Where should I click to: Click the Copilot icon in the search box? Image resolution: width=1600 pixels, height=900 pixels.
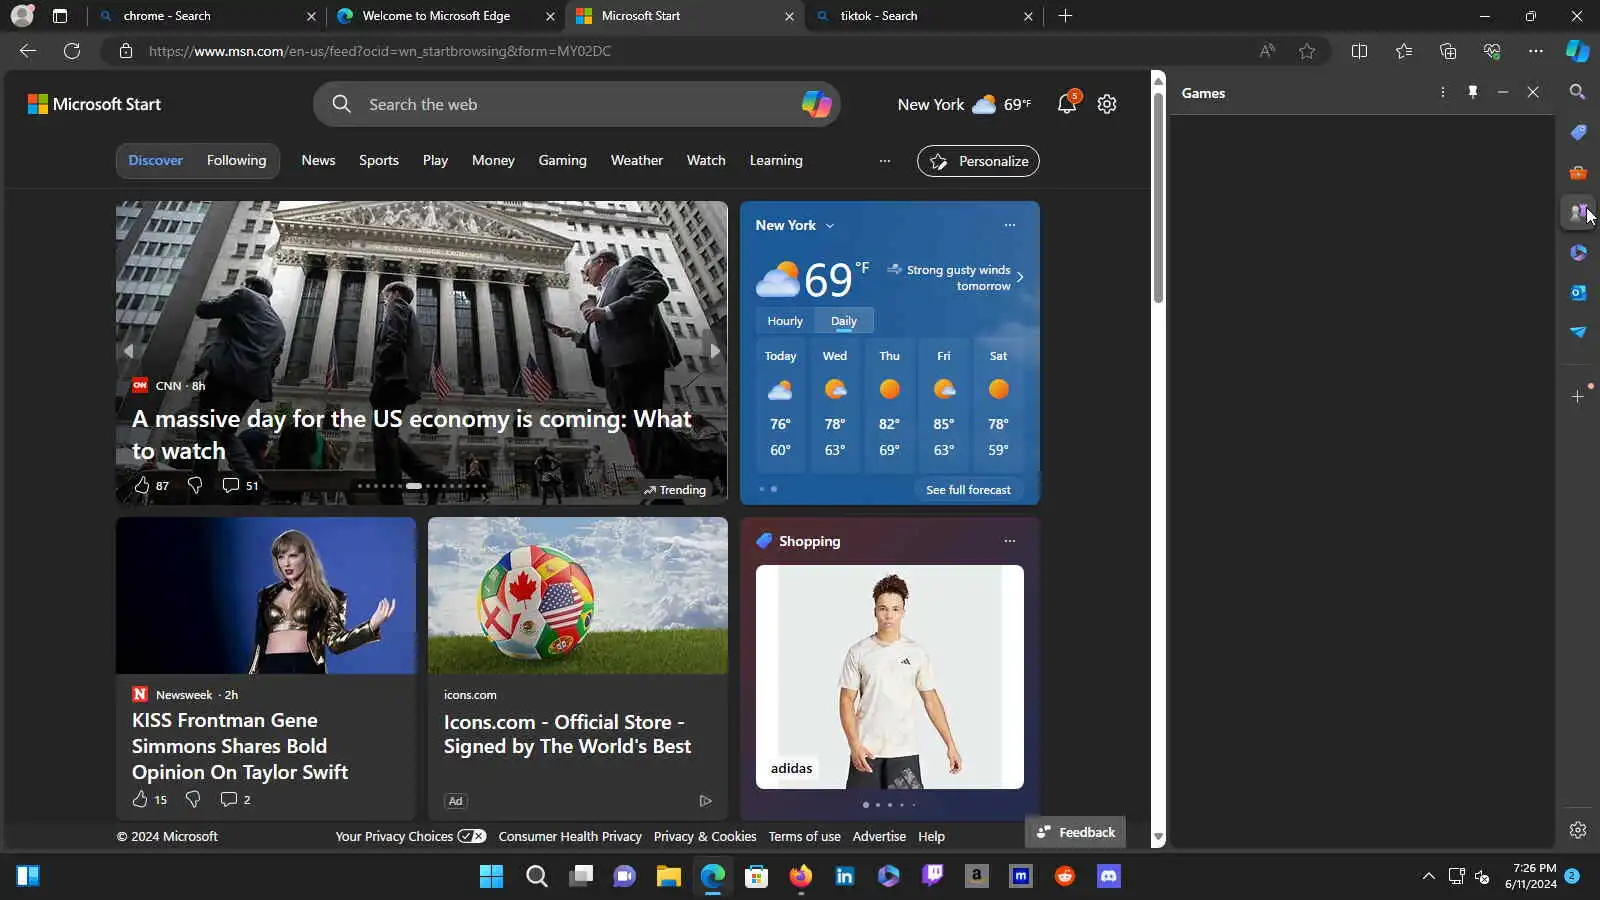[816, 104]
